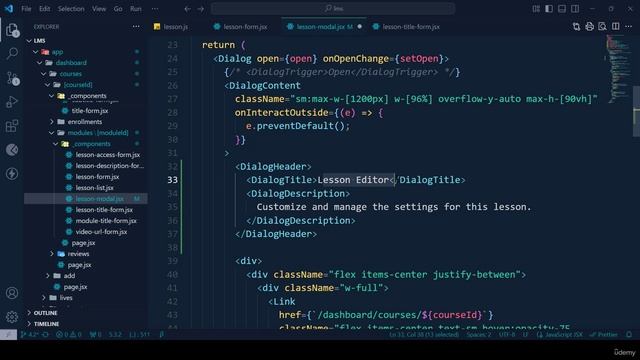
Task: Click the preview magnifier icon in editor toolbar
Action: tap(602, 27)
